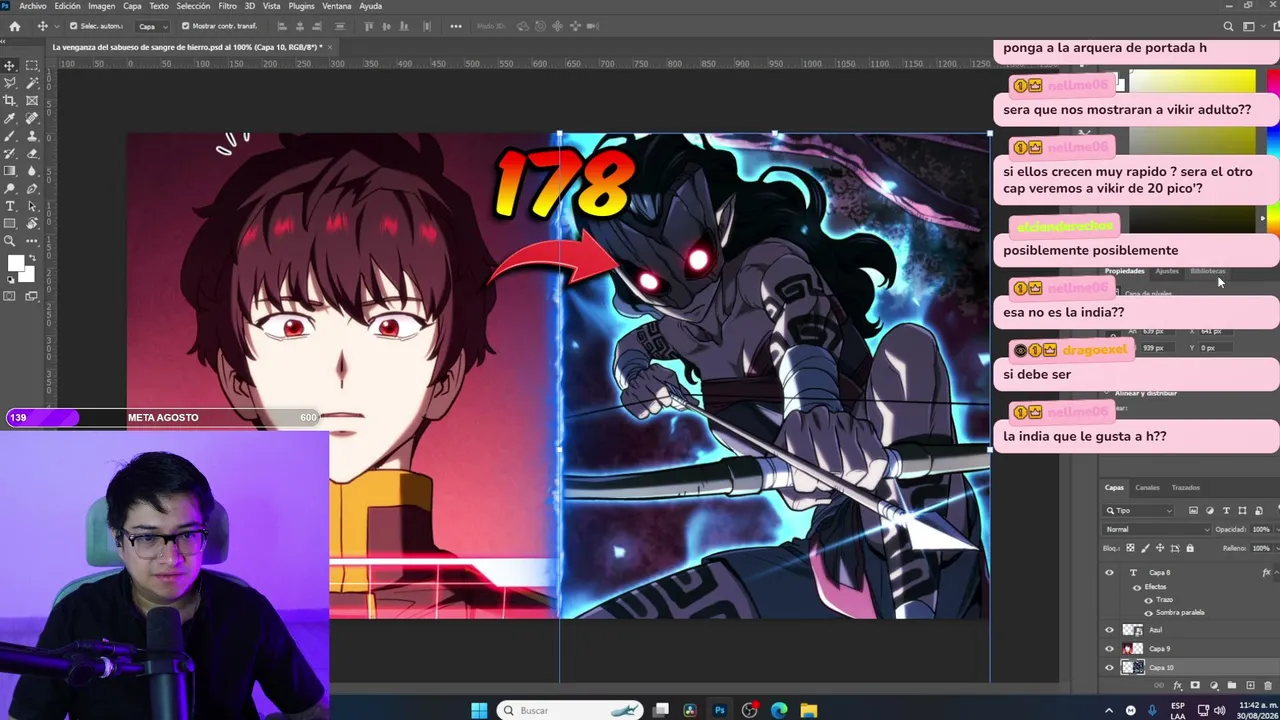The width and height of the screenshot is (1280, 720).
Task: Click the Home icon in options bar
Action: (15, 26)
